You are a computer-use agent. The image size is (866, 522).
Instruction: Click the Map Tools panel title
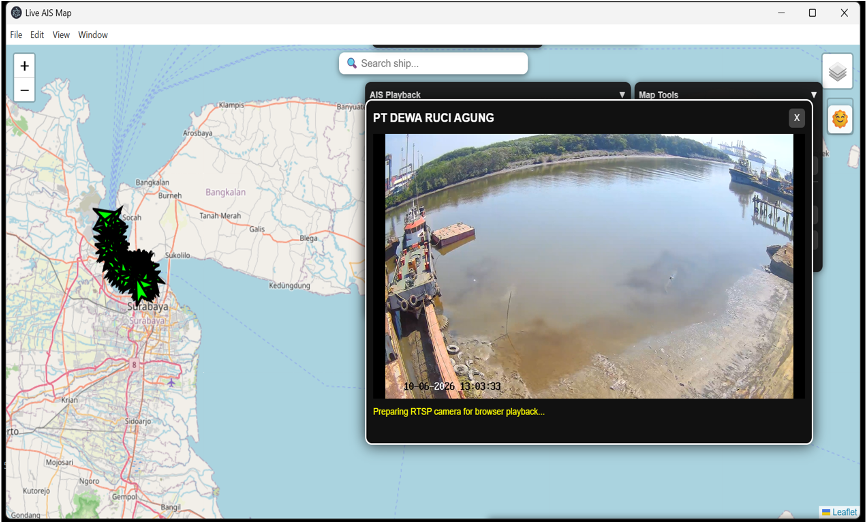pyautogui.click(x=658, y=94)
